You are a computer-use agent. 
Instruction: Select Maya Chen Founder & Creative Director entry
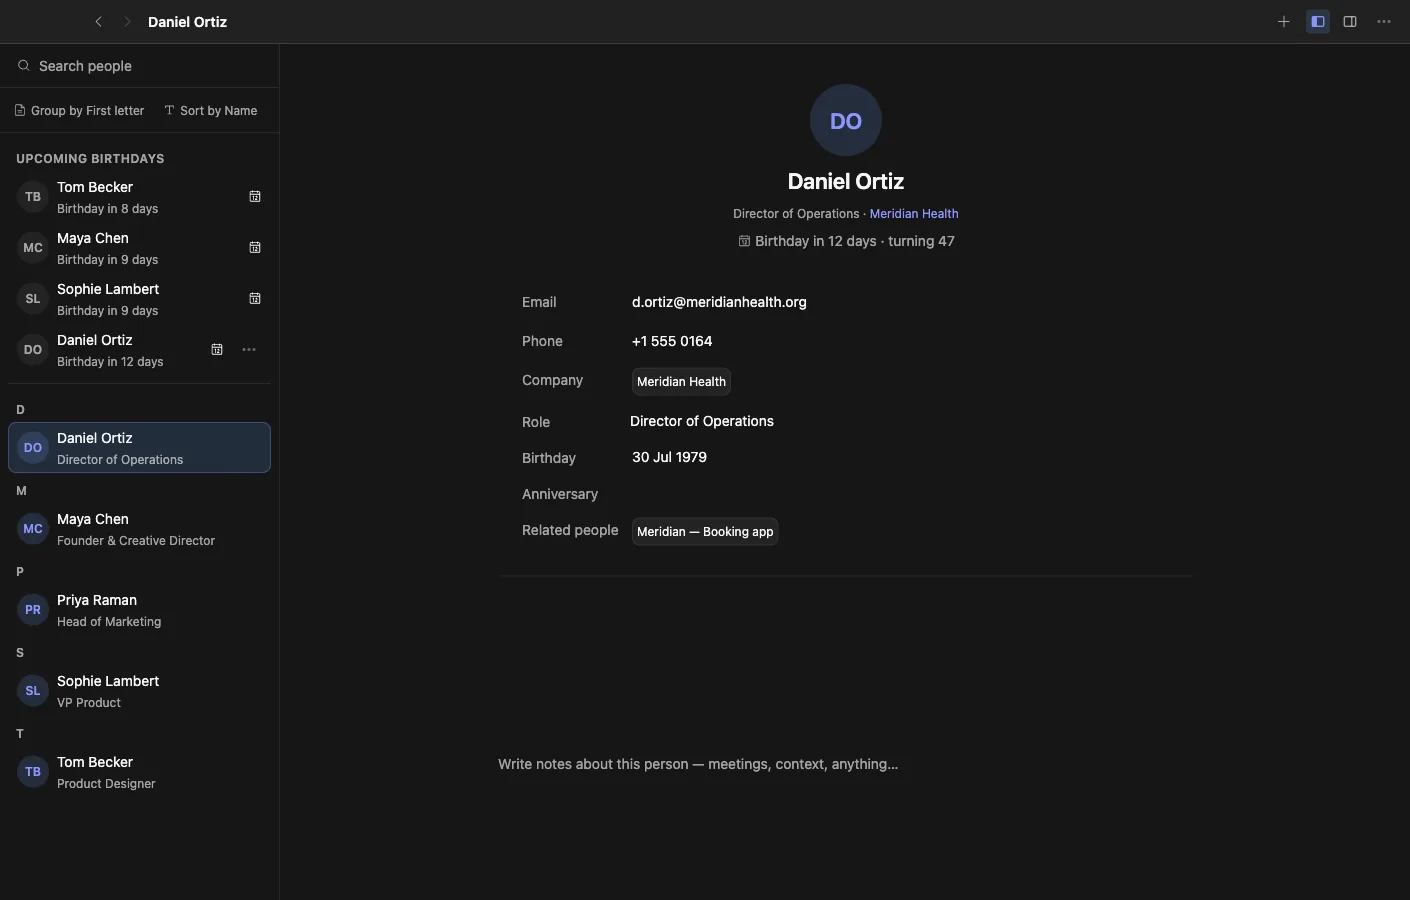coord(139,529)
